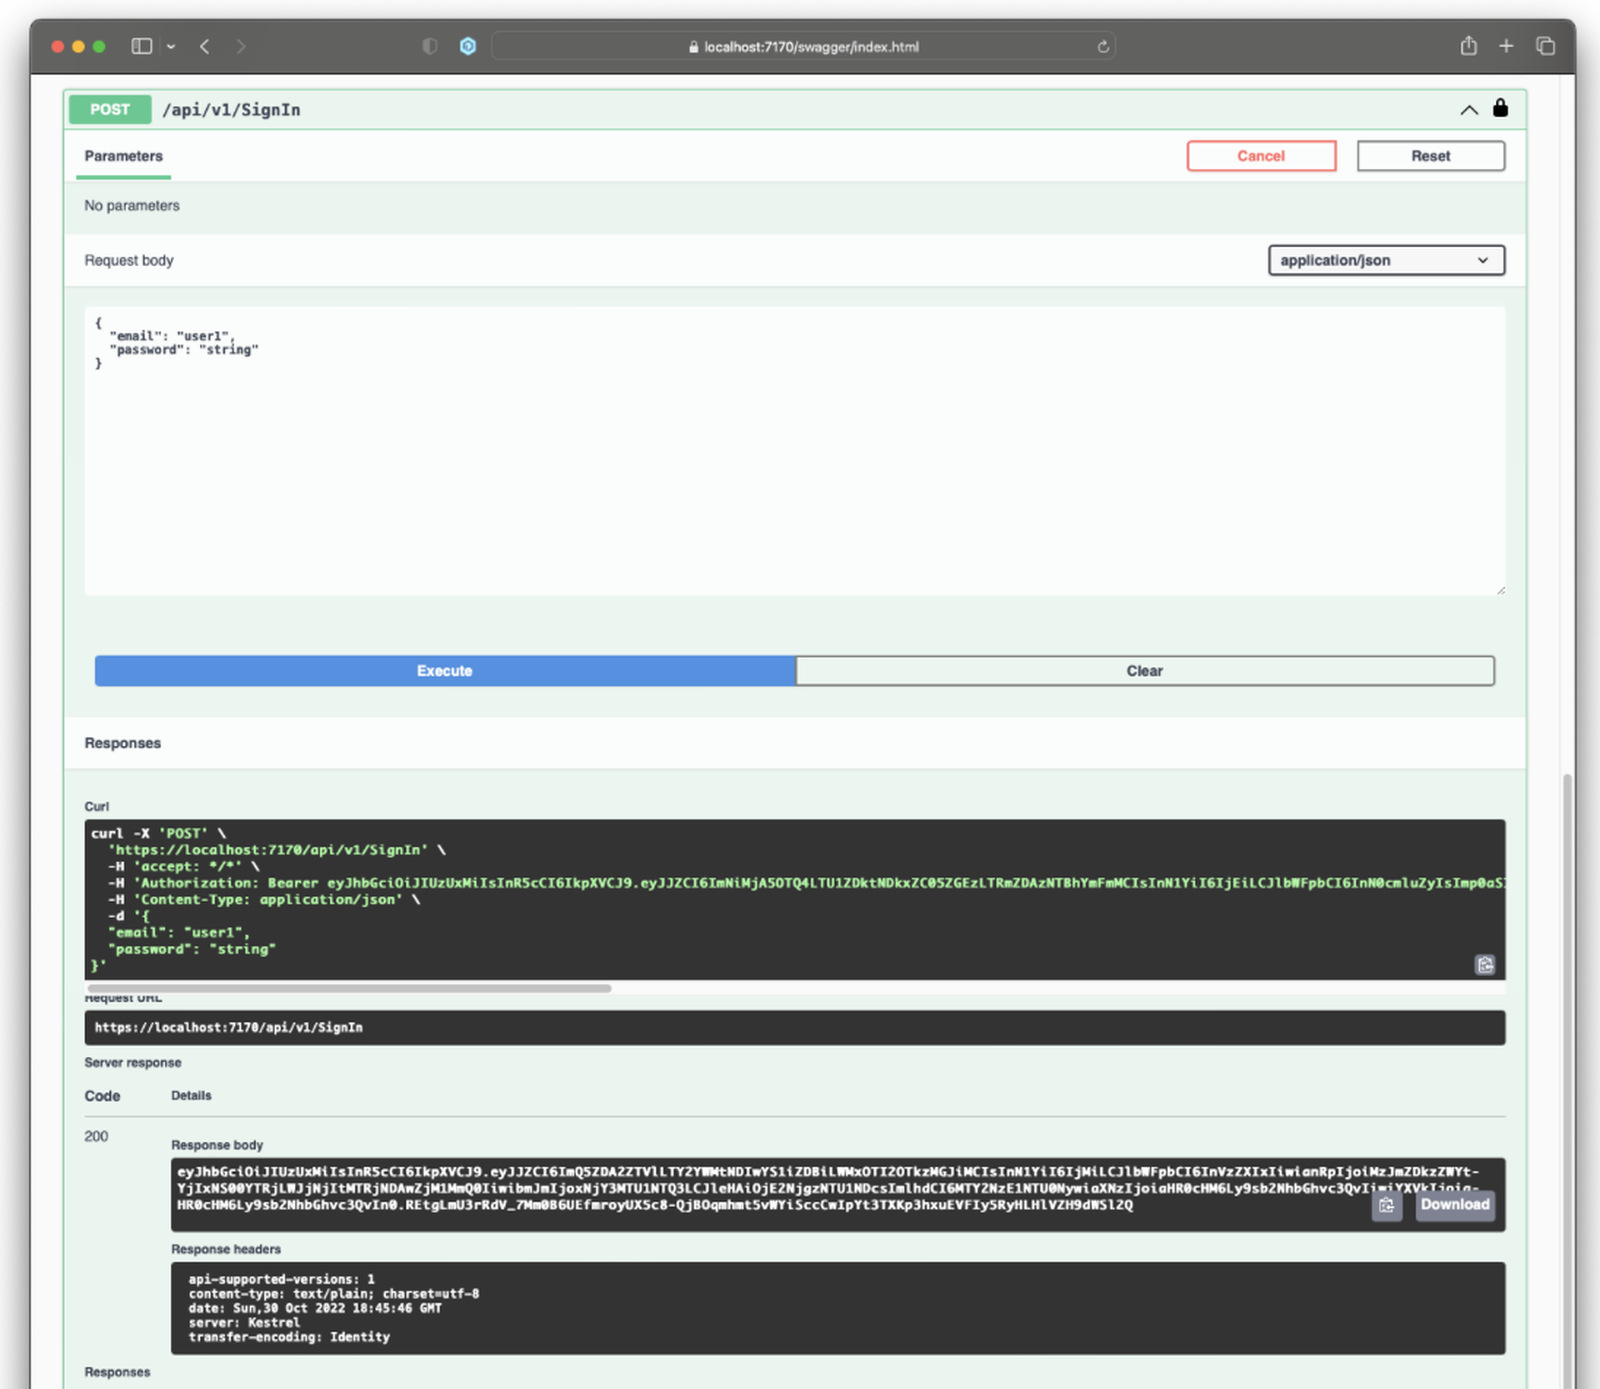Image resolution: width=1600 pixels, height=1389 pixels.
Task: Click the 'transfer-encoding: Identity' header line
Action: (x=289, y=1337)
